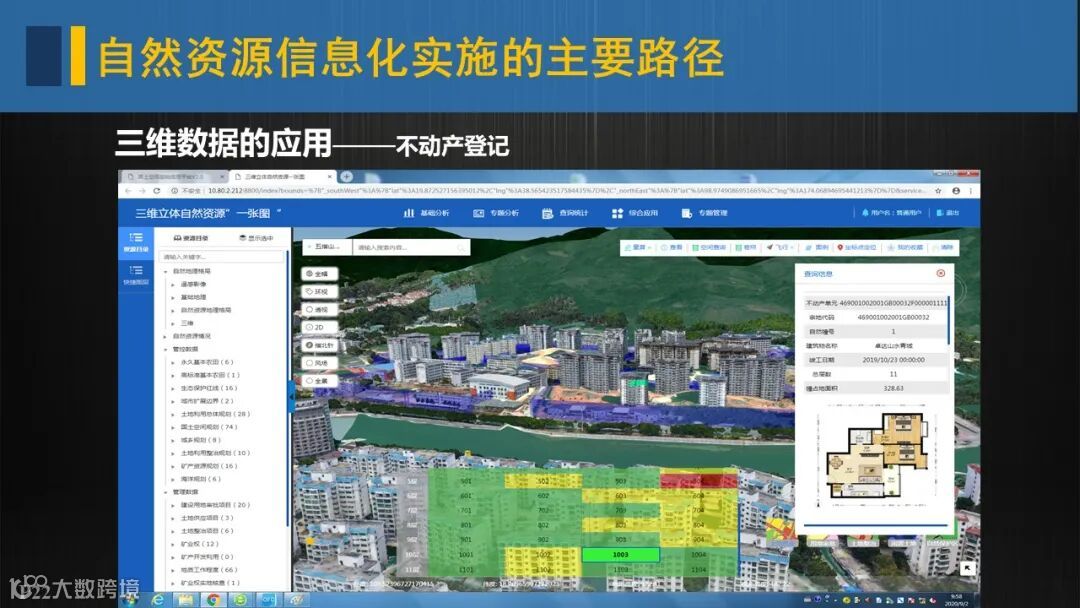Switch to the 显示选中 panel tab
The width and height of the screenshot is (1080, 608).
point(256,238)
